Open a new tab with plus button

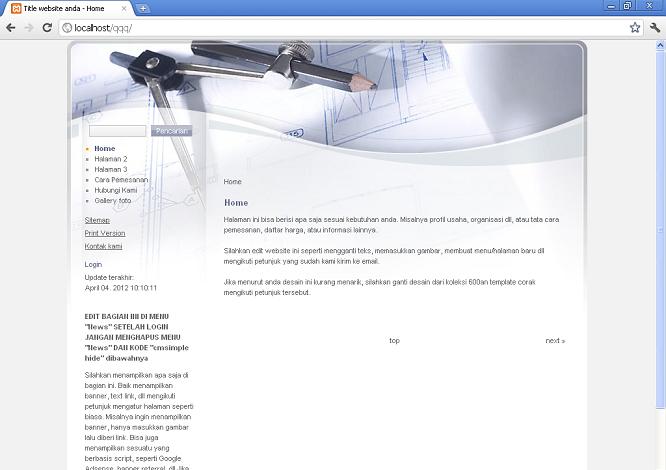[x=143, y=8]
